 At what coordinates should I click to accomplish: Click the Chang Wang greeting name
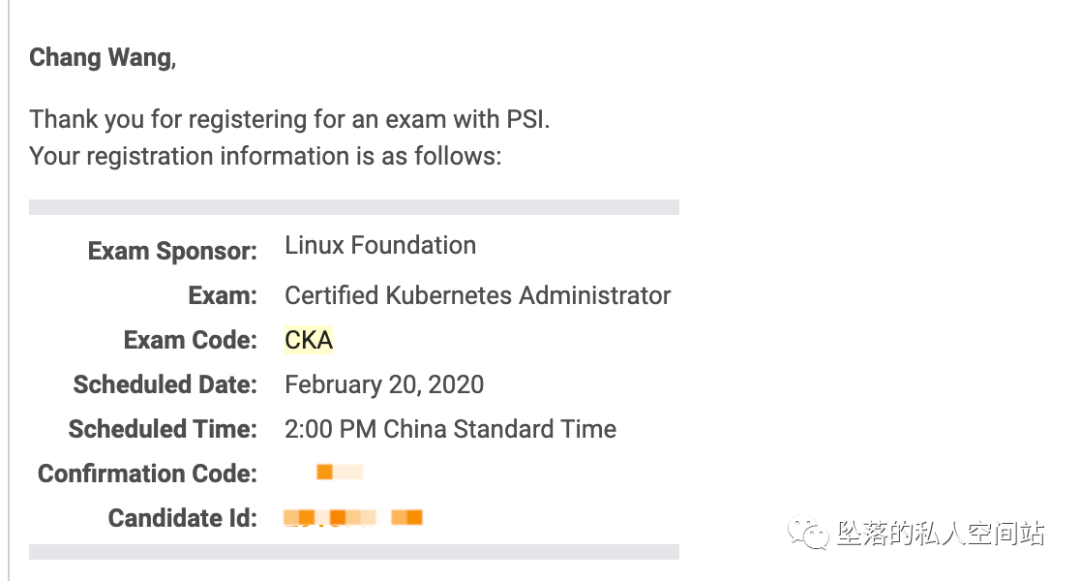click(103, 58)
